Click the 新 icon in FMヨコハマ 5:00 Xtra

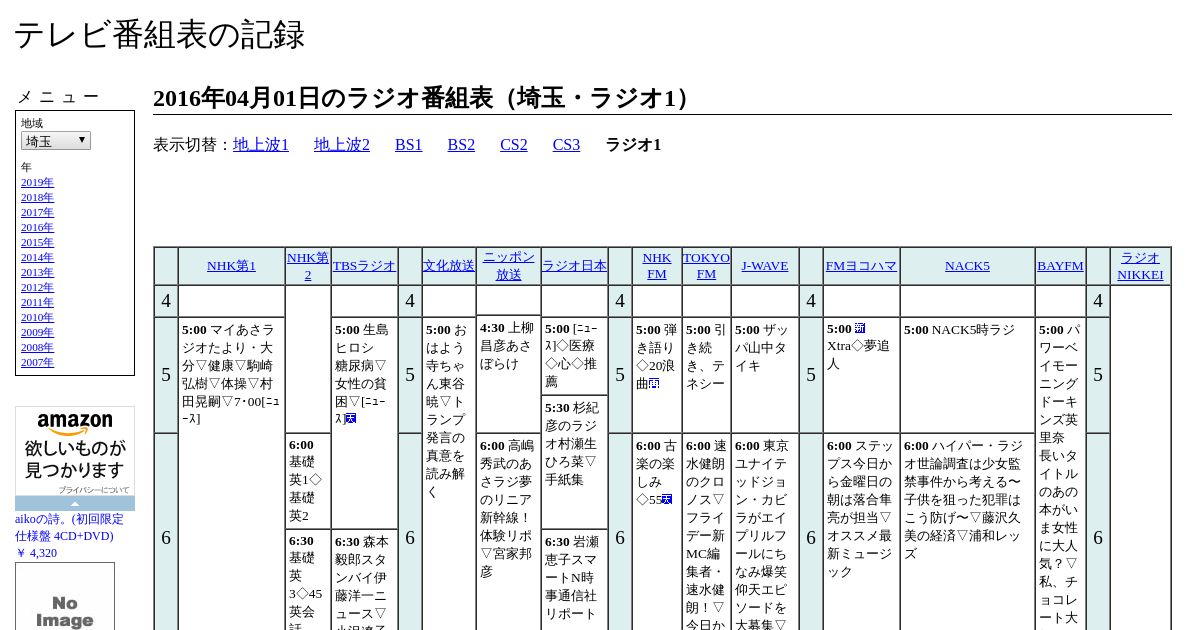click(x=860, y=329)
